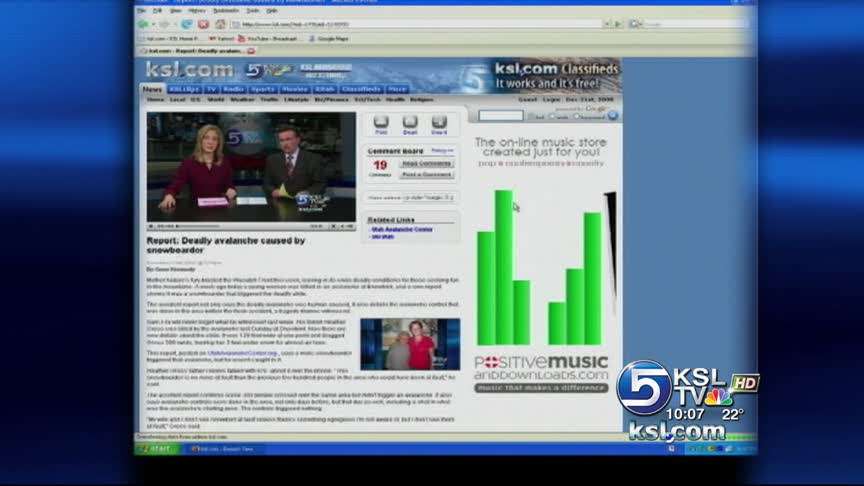Select the Sports tab on ksl.com
The height and width of the screenshot is (486, 864).
(x=263, y=89)
